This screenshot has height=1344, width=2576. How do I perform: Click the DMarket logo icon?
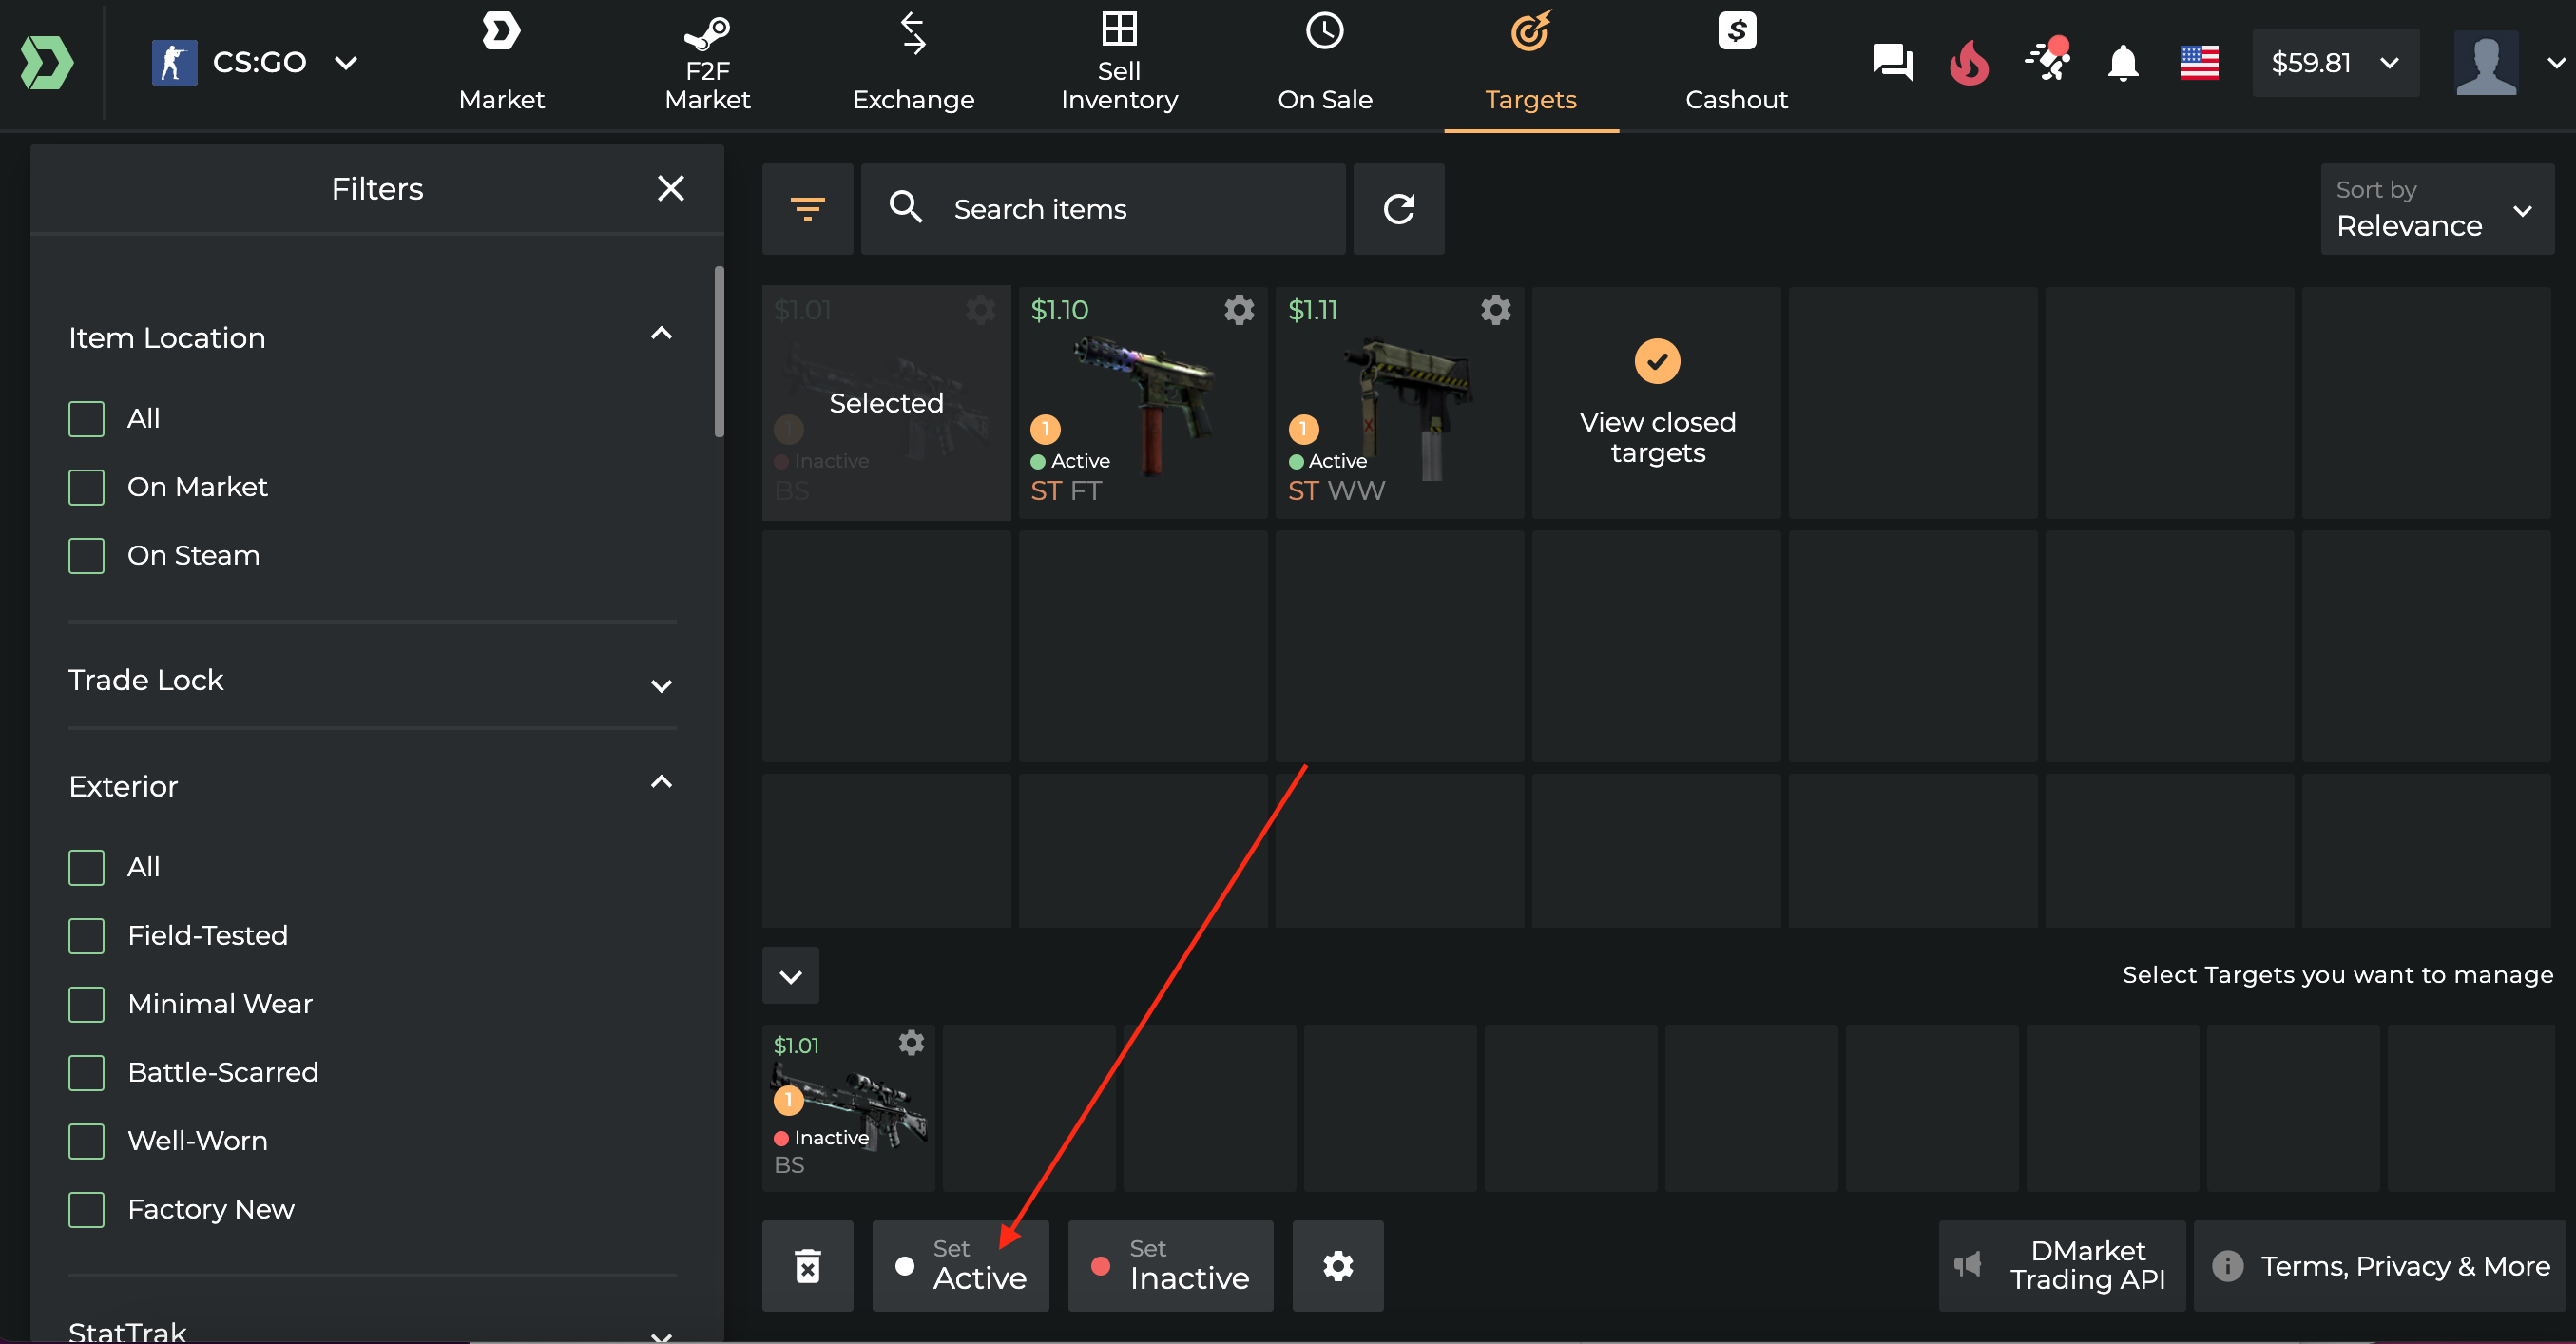(x=47, y=63)
